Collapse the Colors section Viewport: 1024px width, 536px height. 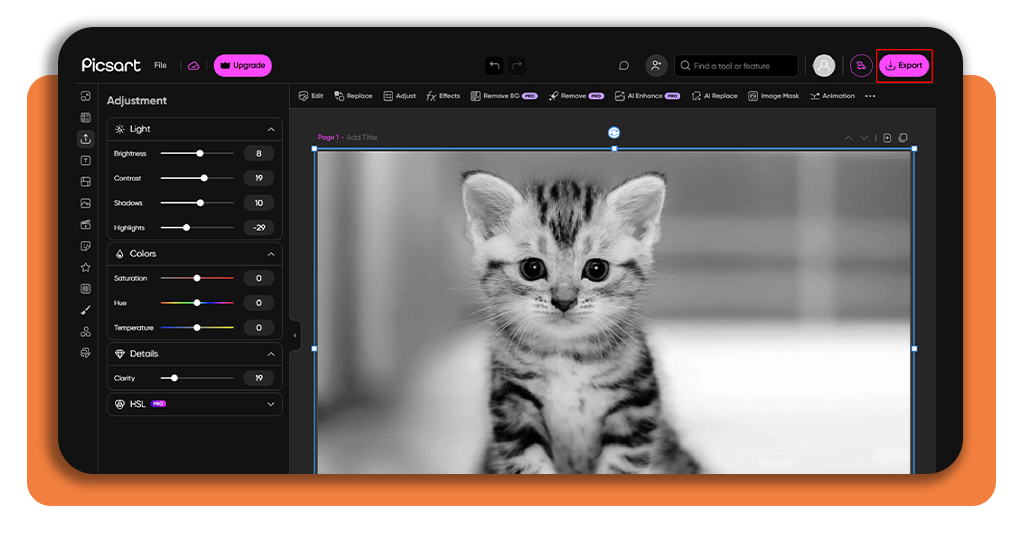click(271, 254)
